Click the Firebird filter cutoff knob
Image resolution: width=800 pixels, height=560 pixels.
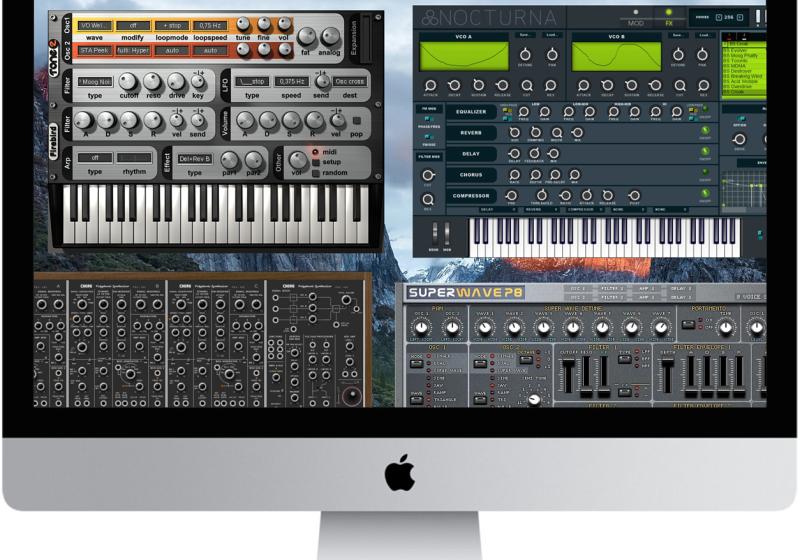(x=128, y=82)
